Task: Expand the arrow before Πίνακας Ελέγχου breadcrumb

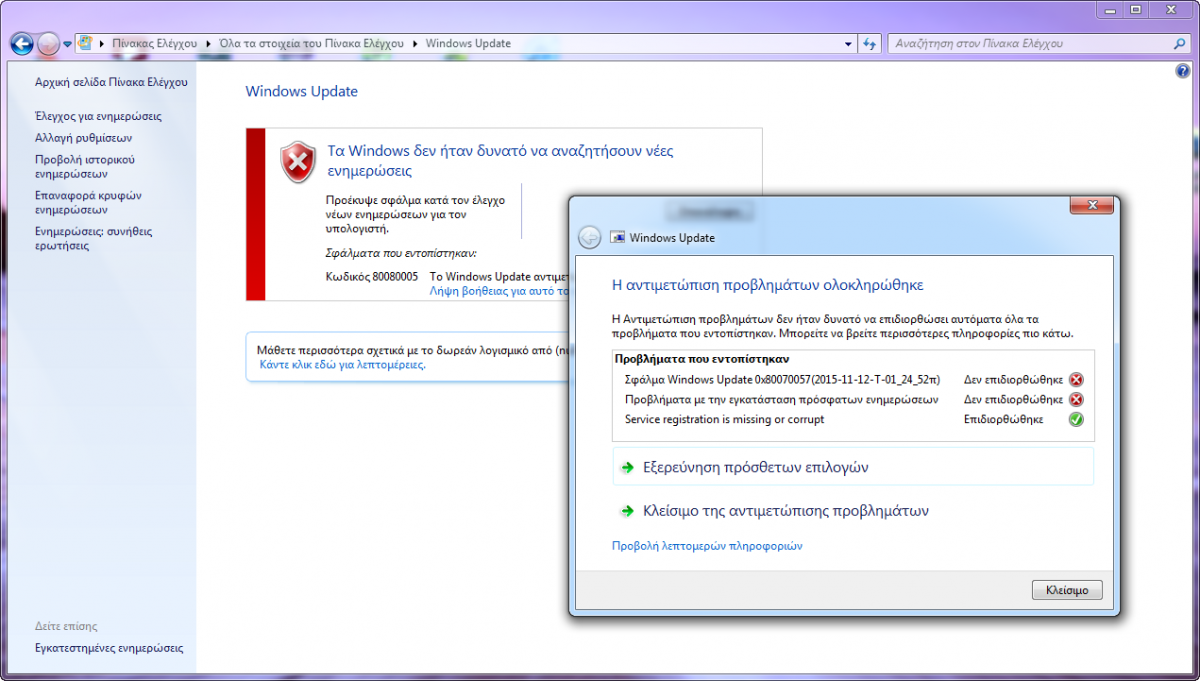Action: click(x=102, y=44)
